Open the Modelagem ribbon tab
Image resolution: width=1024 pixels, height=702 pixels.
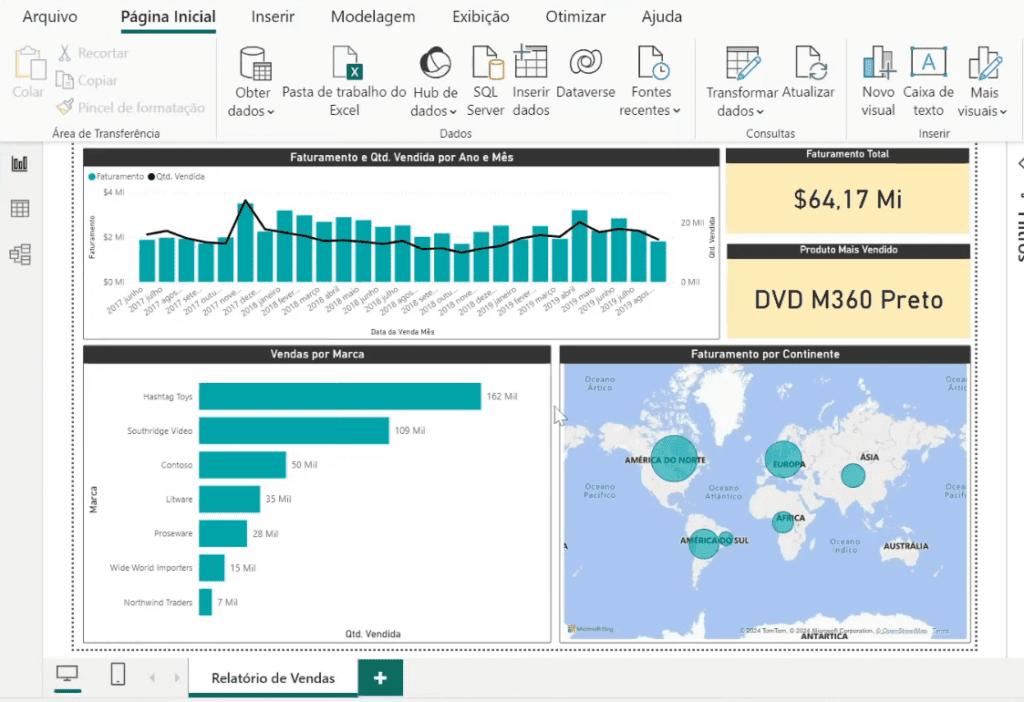pos(373,16)
